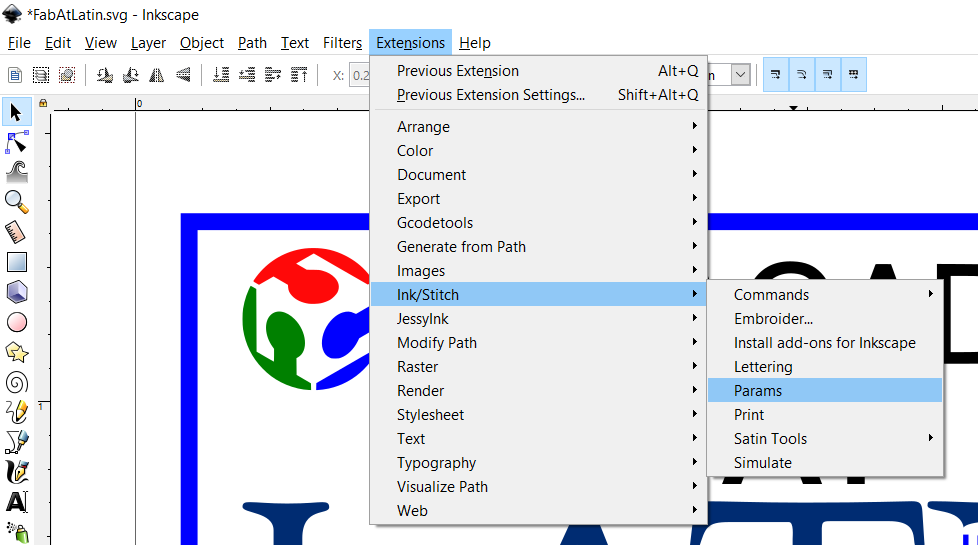Toggle move patterns with objects

pos(854,75)
